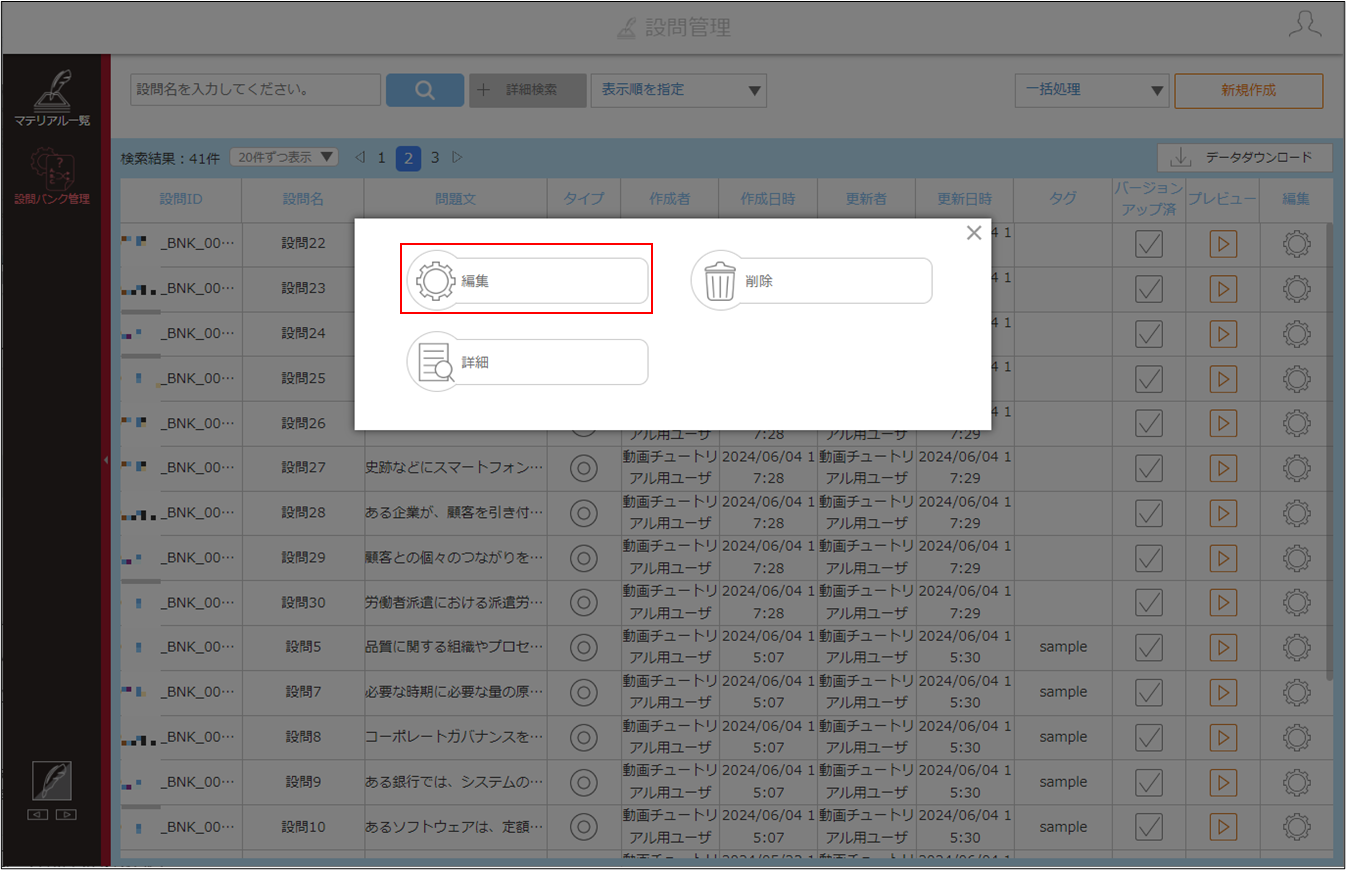Open マテリアル一覧 in the sidebar
The height and width of the screenshot is (870, 1346).
(52, 98)
